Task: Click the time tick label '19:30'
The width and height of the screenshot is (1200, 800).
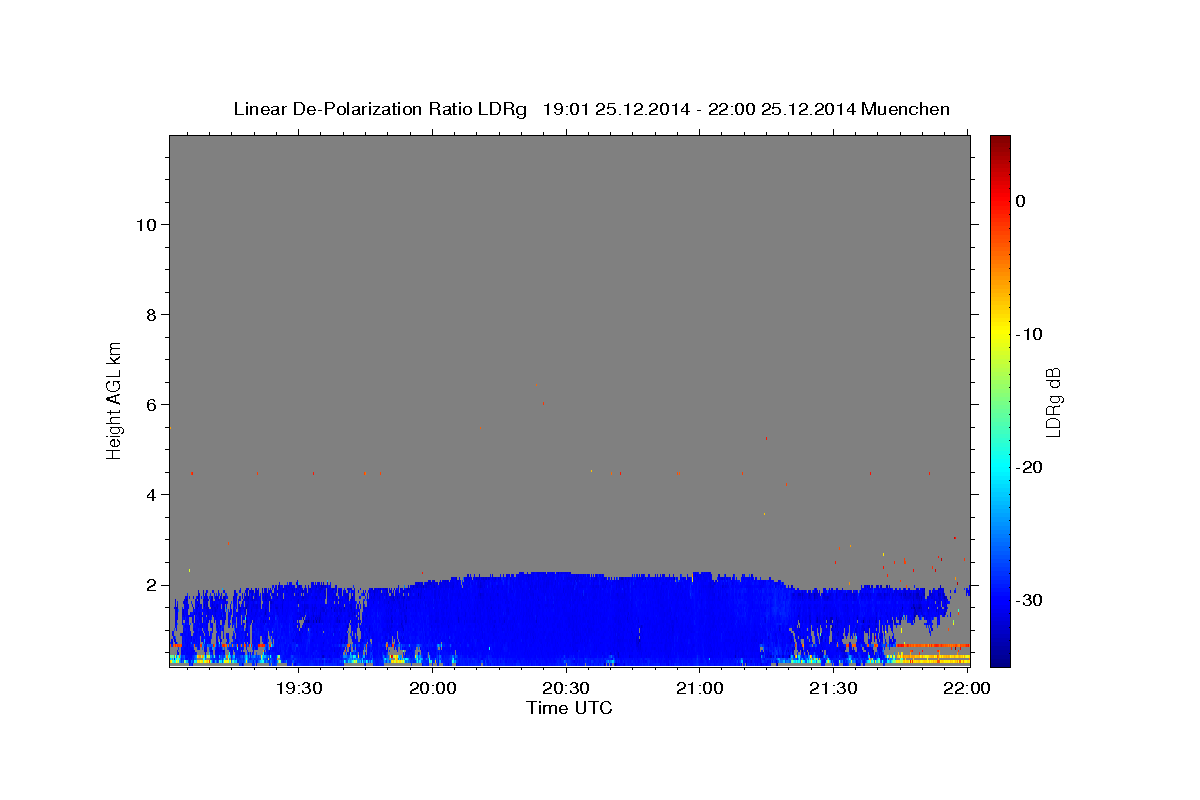Action: point(299,688)
